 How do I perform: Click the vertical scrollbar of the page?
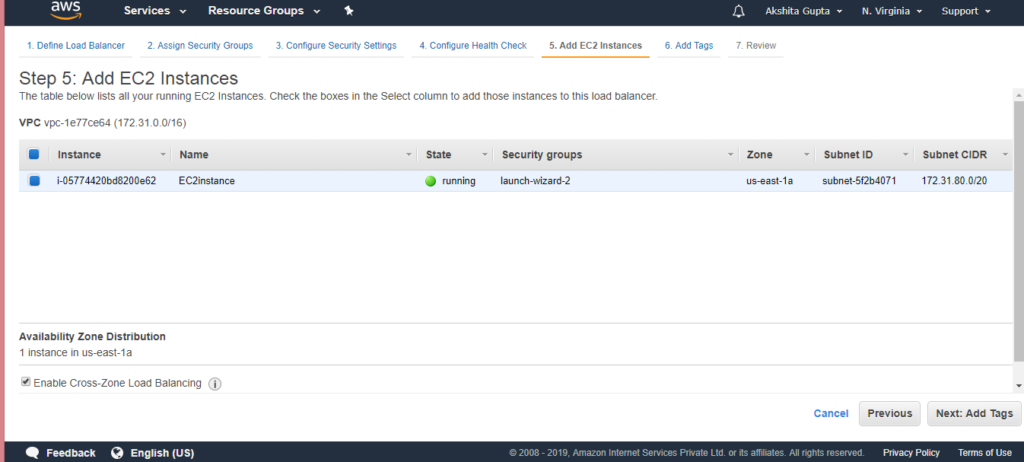click(x=1018, y=229)
